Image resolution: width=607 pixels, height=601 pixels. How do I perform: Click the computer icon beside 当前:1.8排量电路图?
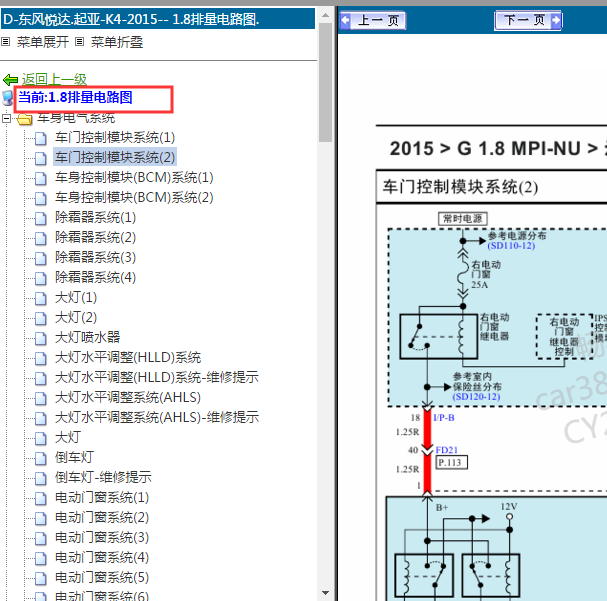point(8,98)
